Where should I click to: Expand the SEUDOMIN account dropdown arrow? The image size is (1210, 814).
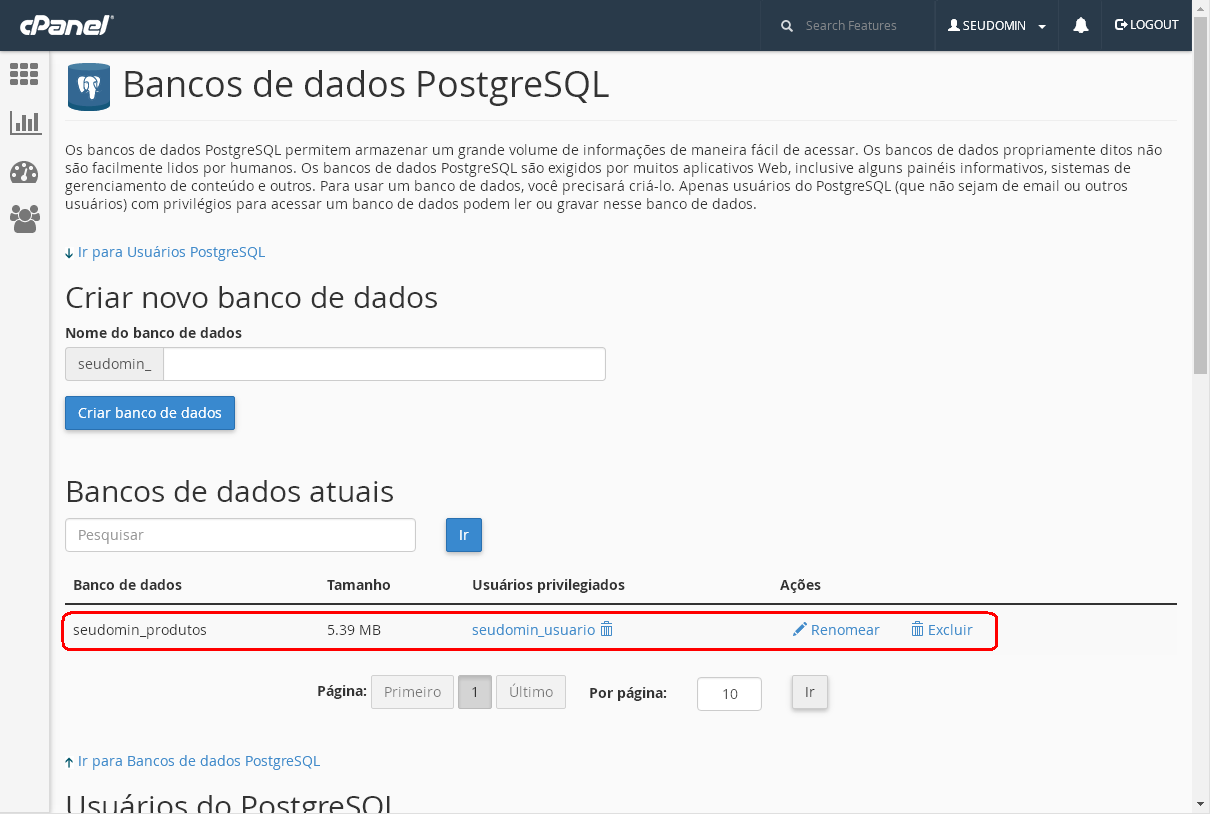pos(1042,27)
